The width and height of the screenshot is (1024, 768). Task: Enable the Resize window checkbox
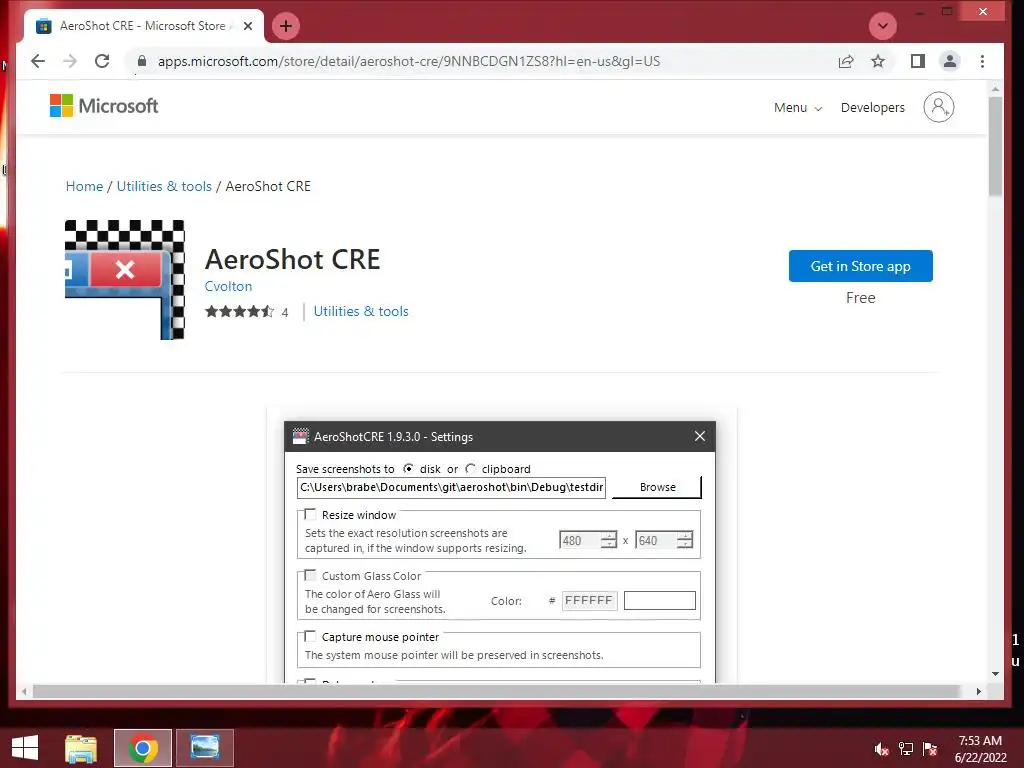tap(310, 515)
